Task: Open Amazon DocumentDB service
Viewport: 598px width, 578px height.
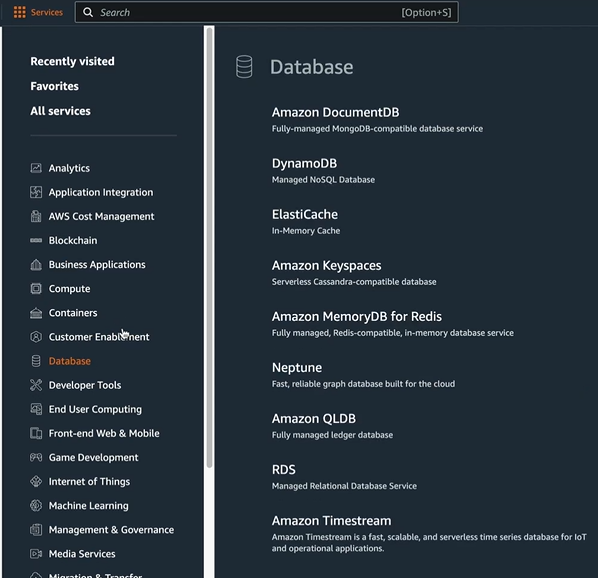Action: click(336, 112)
